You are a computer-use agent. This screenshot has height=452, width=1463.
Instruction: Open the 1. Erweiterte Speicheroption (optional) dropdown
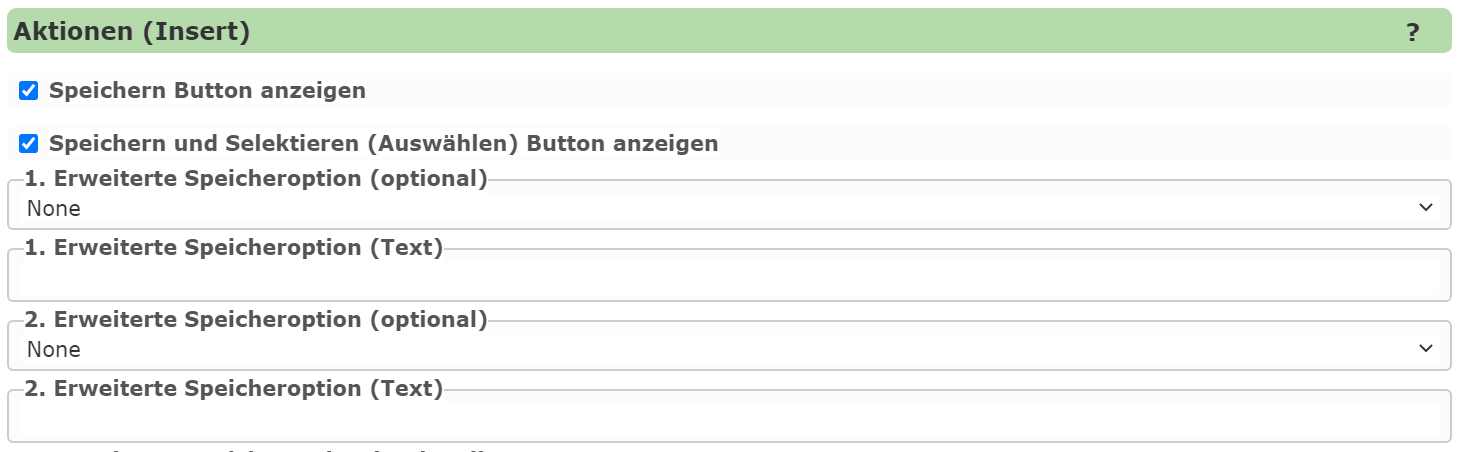(x=729, y=208)
